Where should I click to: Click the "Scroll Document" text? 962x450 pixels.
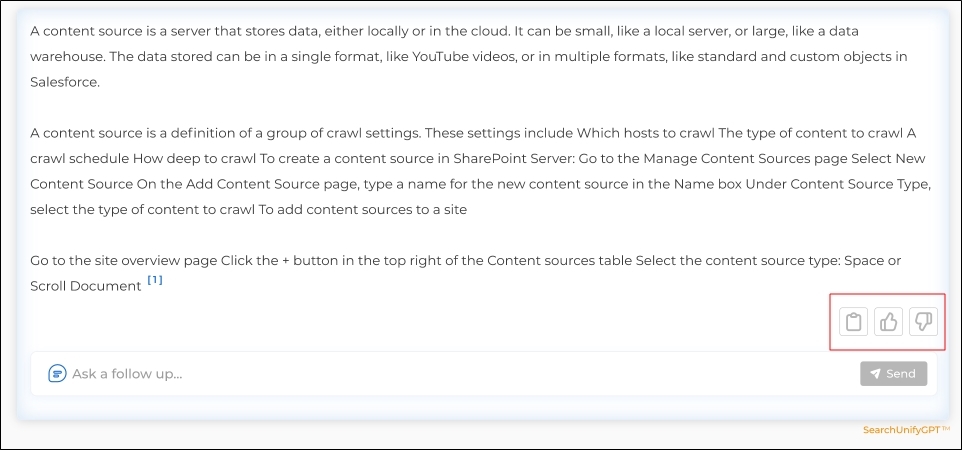[x=86, y=286]
